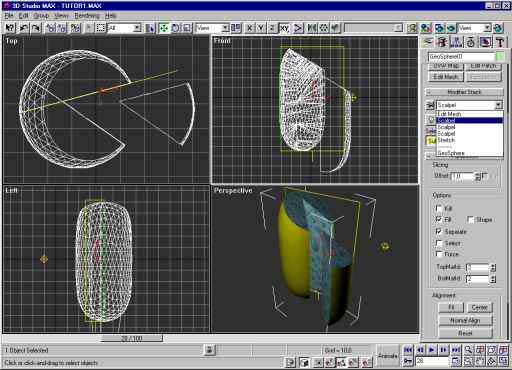Toggle the Key Mode icon

[x=408, y=361]
